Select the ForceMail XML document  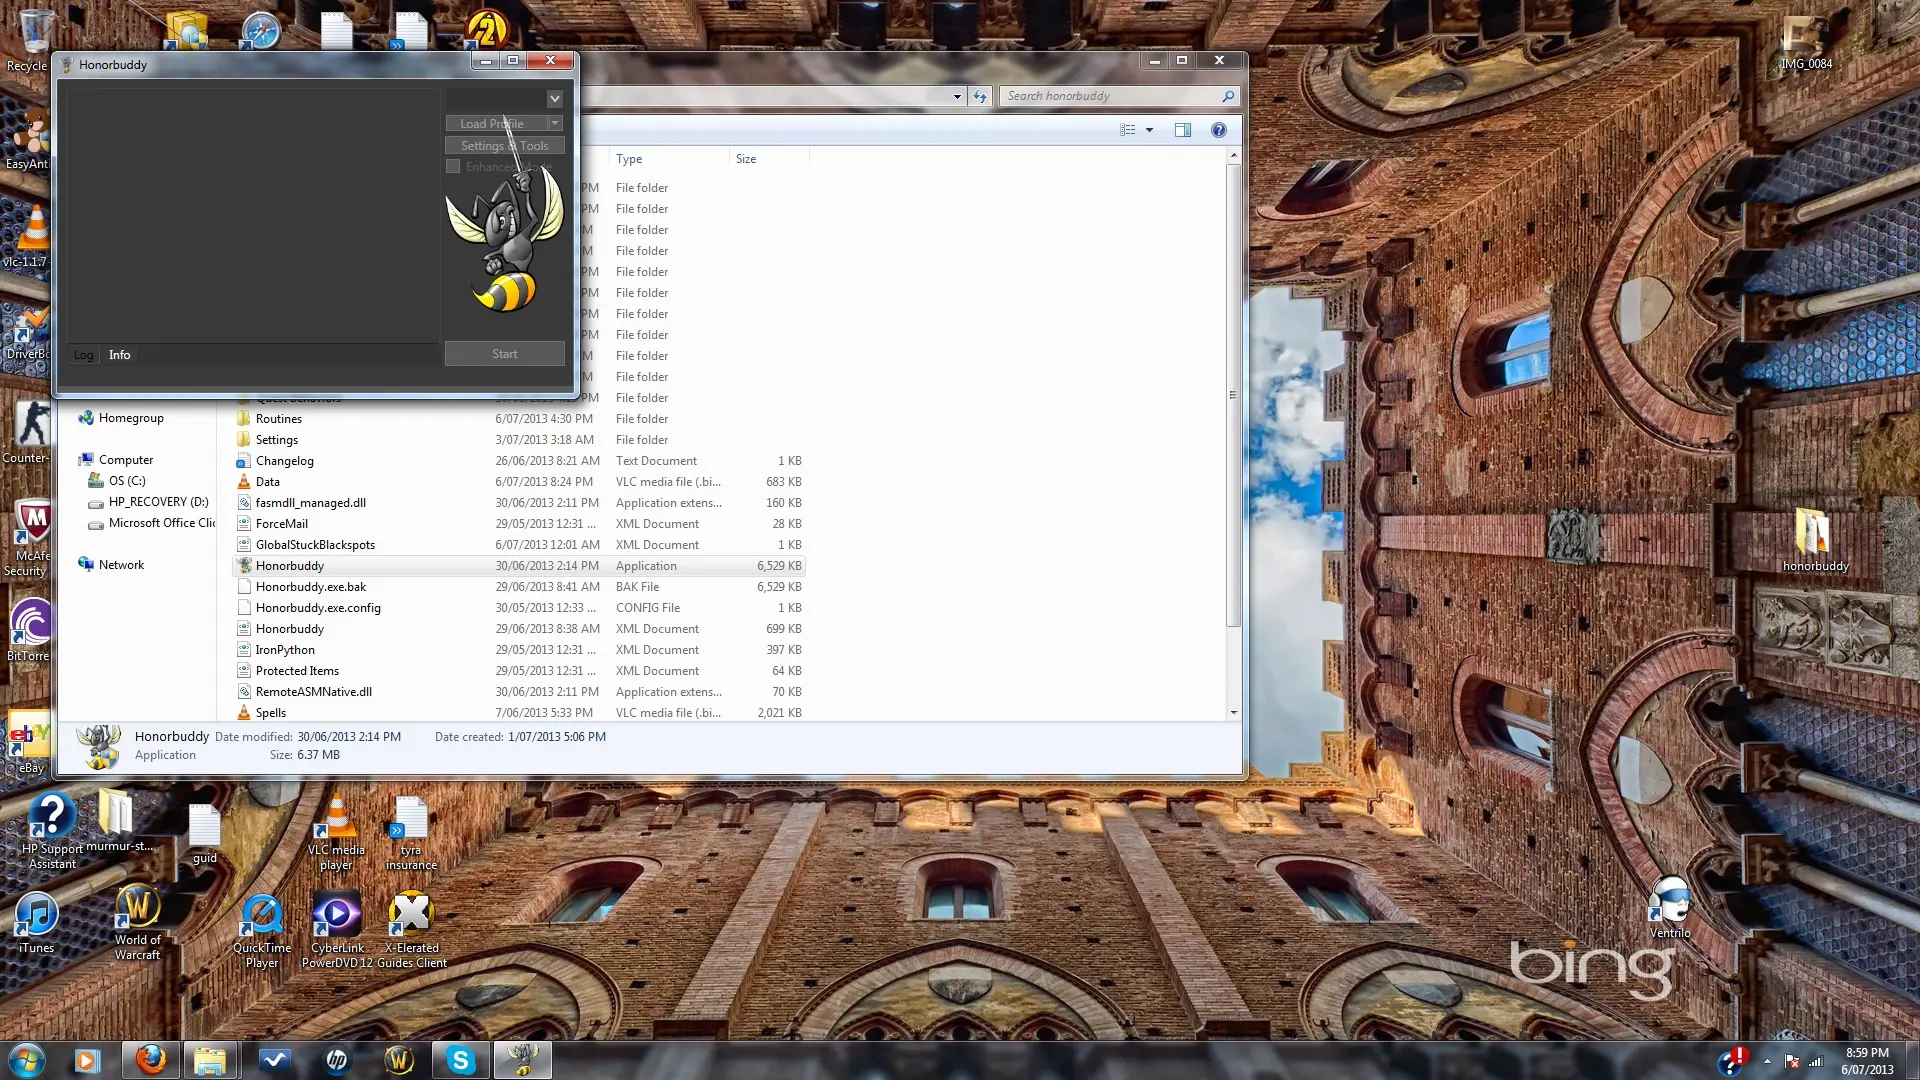coord(518,524)
